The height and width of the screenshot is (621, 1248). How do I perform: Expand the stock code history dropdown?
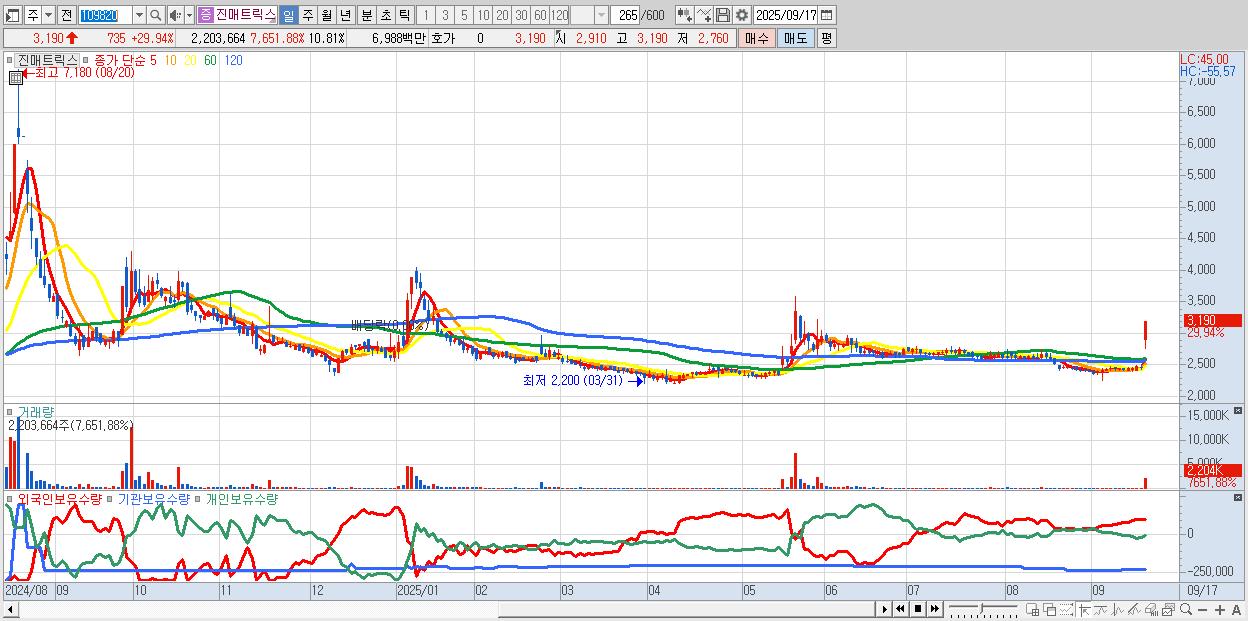point(139,15)
